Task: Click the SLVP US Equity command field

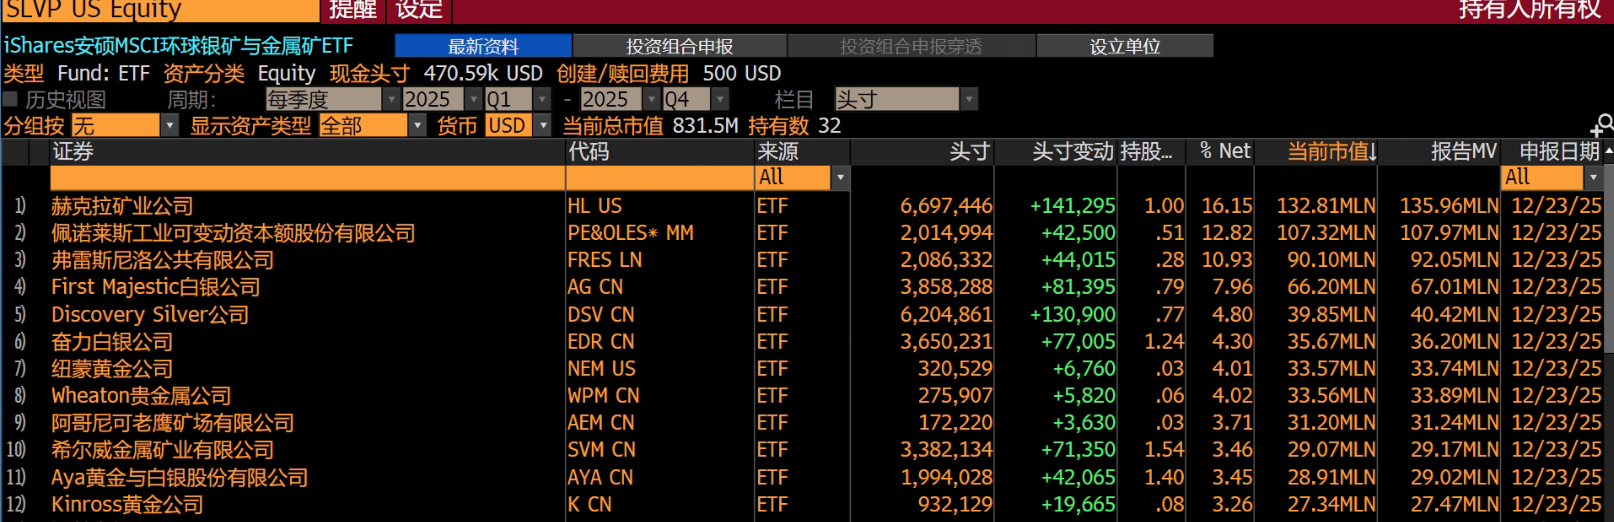Action: click(x=160, y=10)
